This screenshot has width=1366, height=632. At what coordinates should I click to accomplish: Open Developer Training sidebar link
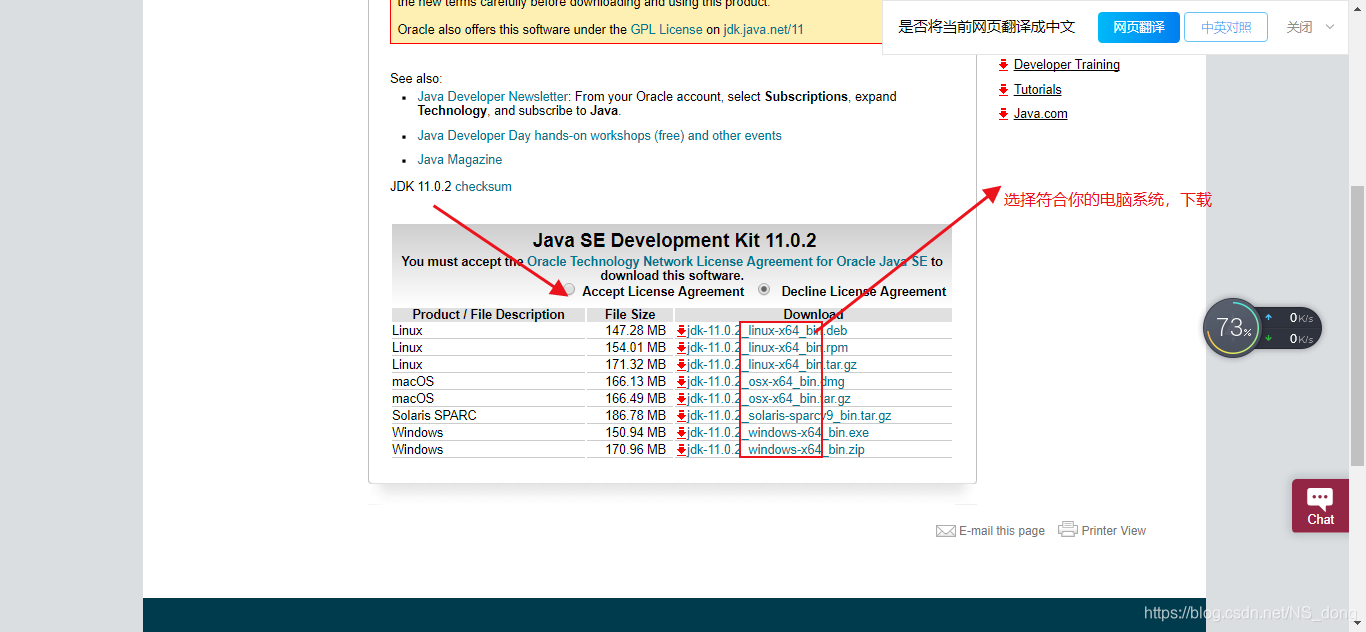pos(1067,65)
